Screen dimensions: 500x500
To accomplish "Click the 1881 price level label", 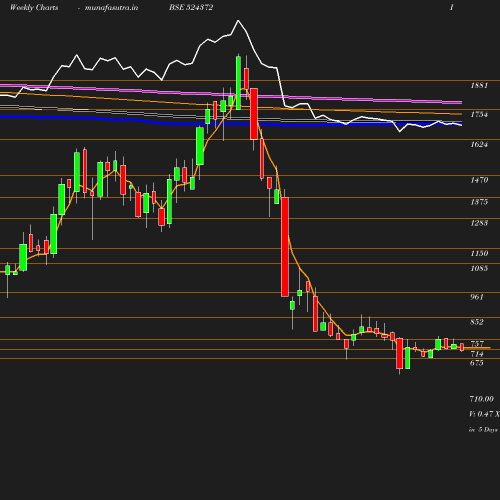I will pyautogui.click(x=479, y=85).
